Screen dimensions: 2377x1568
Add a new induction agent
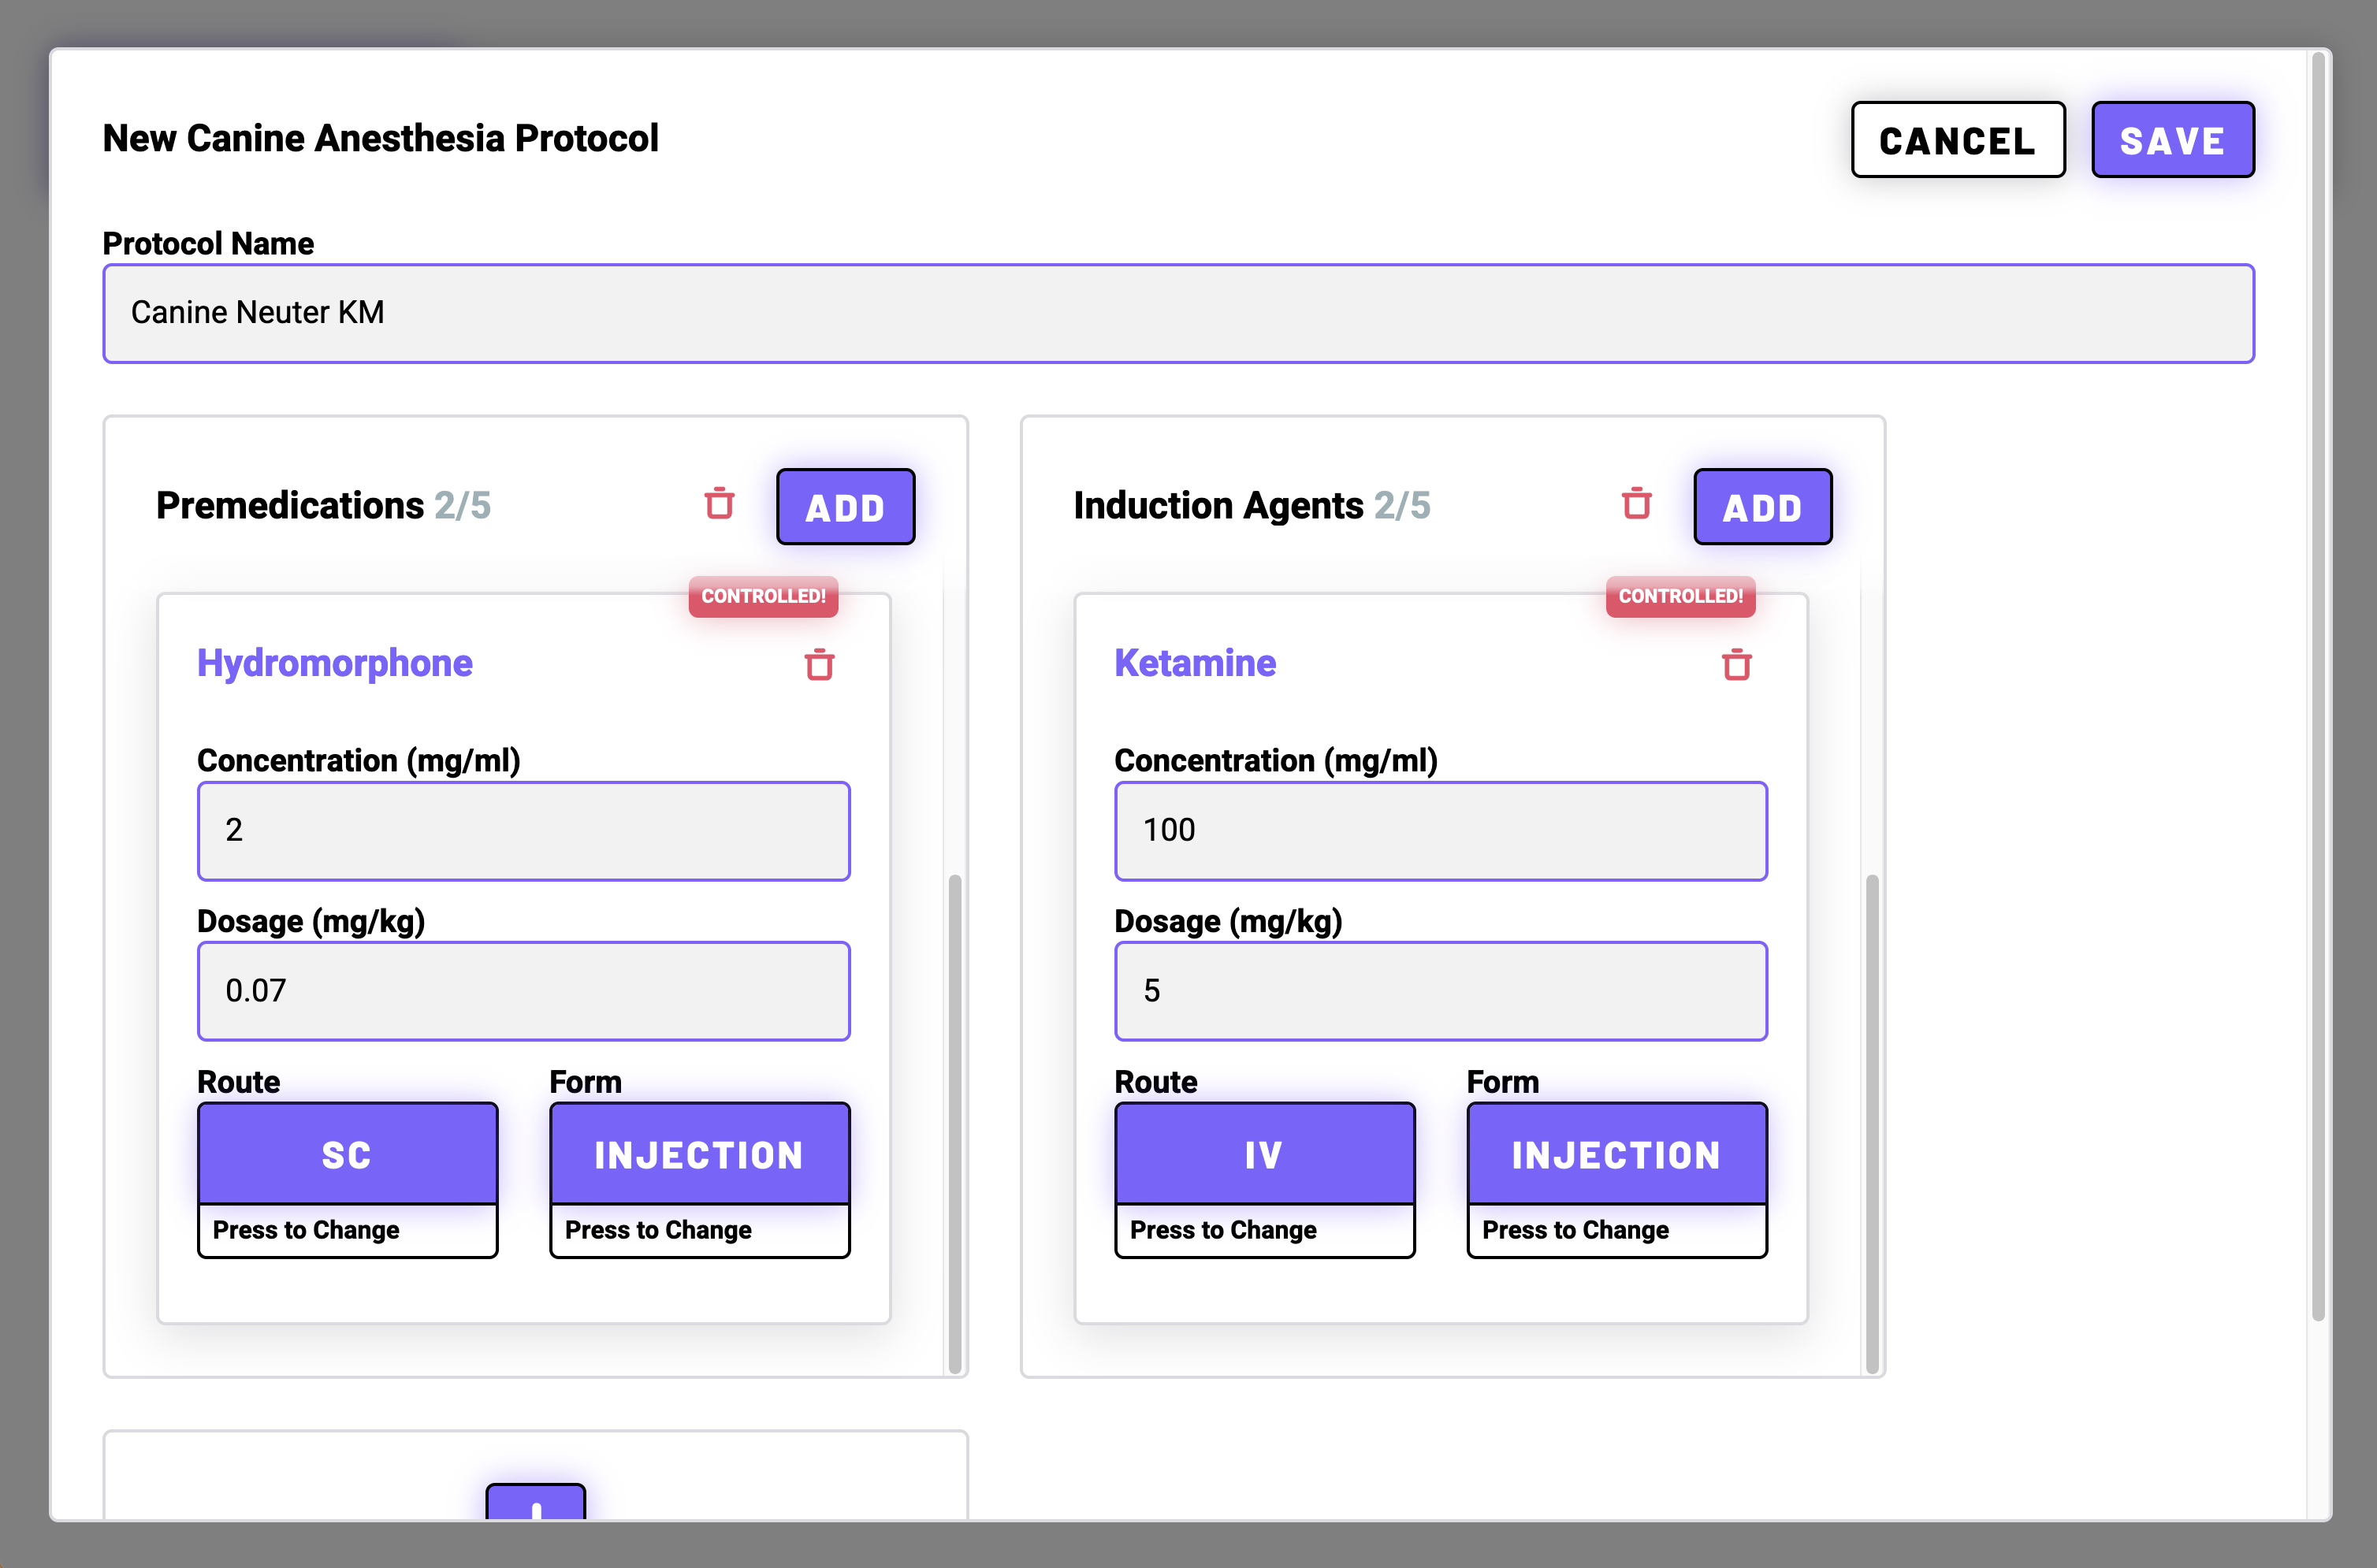(1762, 507)
